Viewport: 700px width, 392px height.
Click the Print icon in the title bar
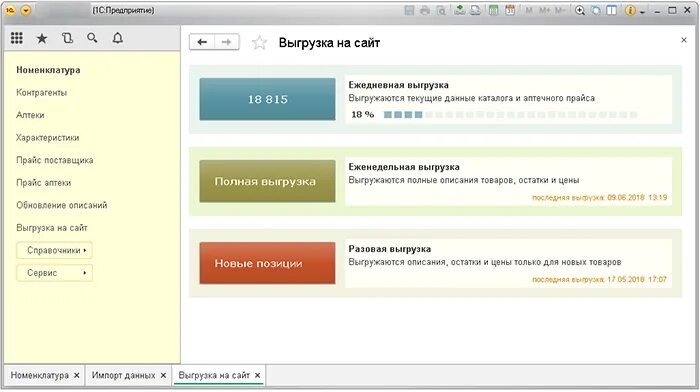click(x=425, y=10)
